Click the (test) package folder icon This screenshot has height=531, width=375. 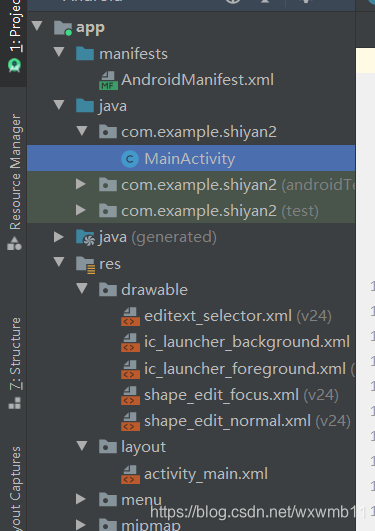[108, 211]
